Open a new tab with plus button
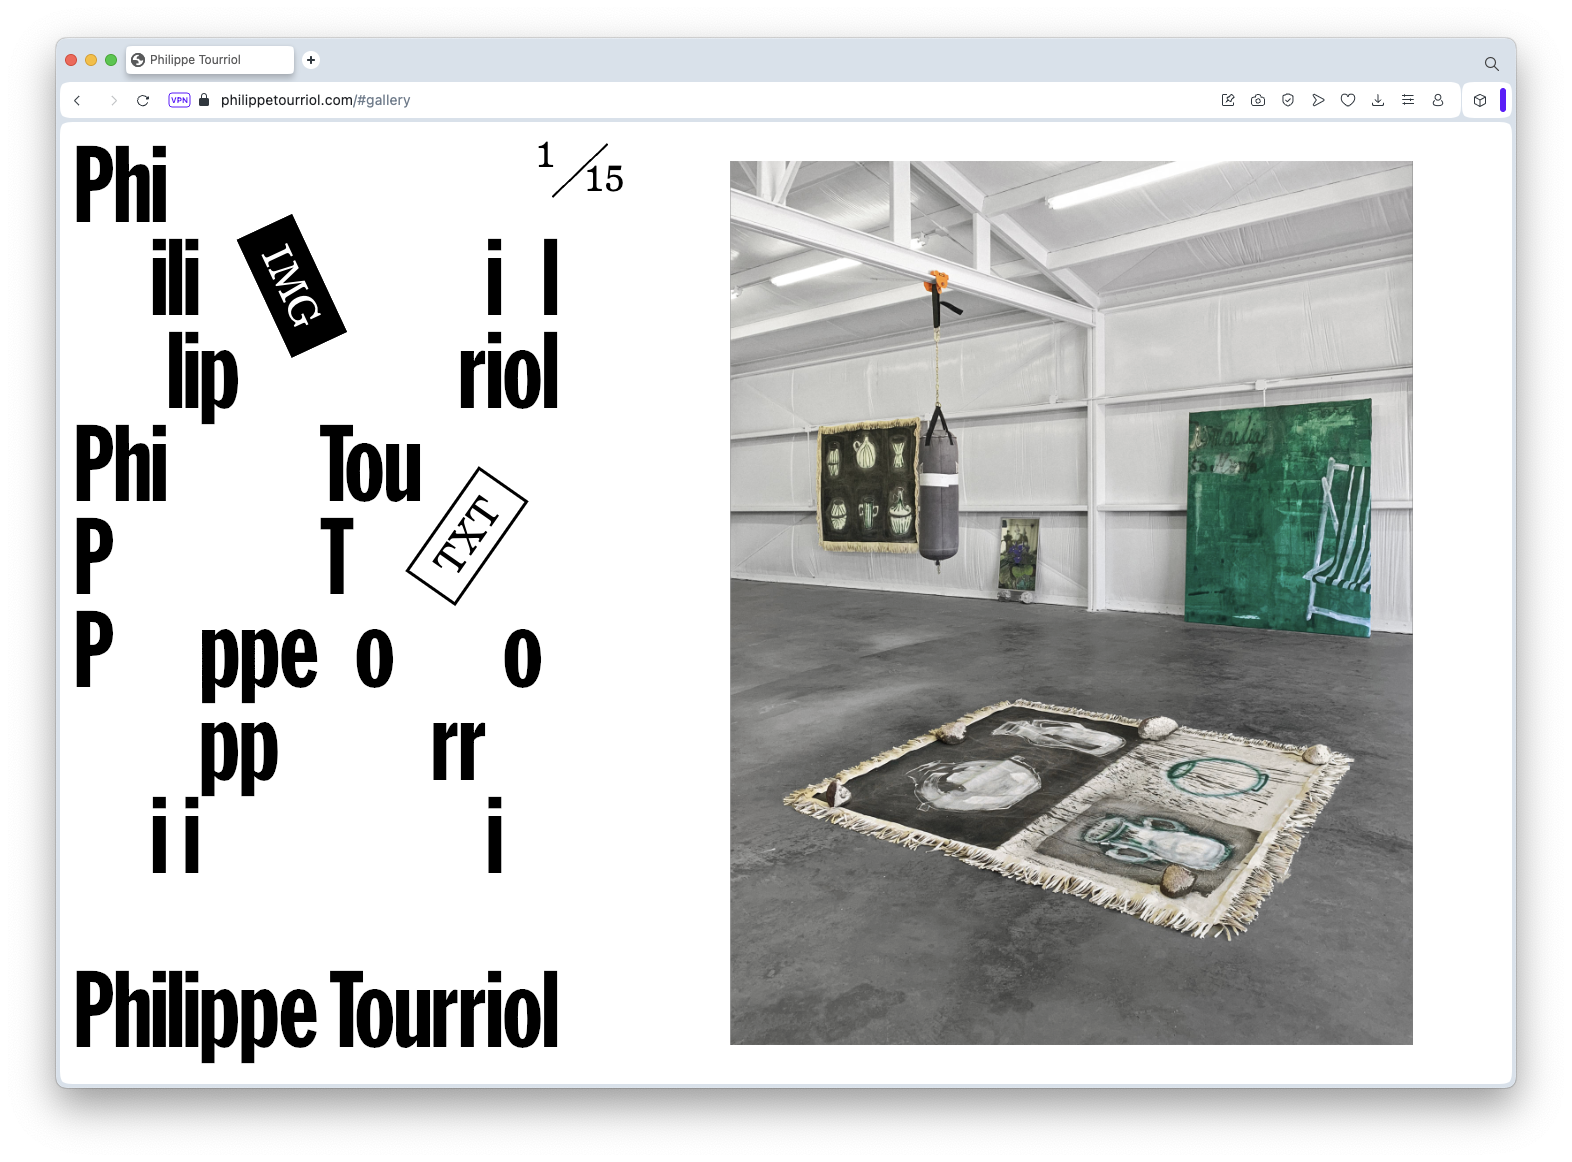This screenshot has height=1162, width=1572. [x=311, y=60]
